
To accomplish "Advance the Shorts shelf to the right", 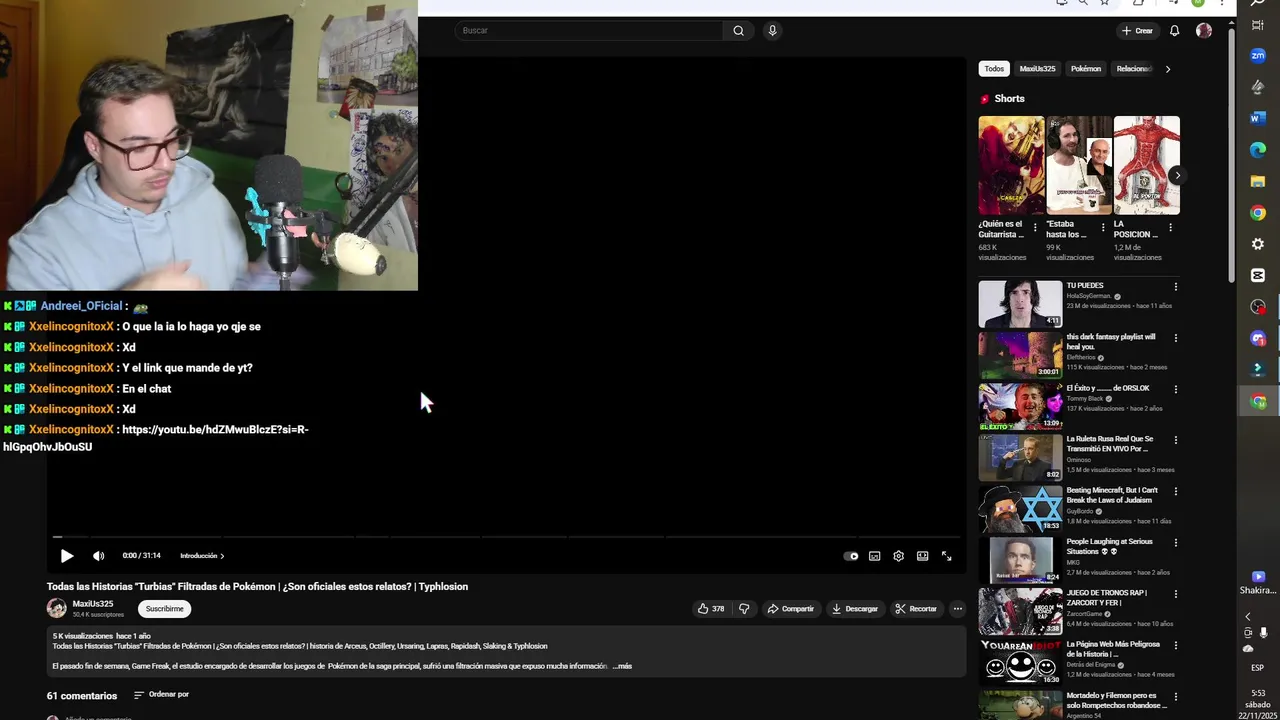I will pyautogui.click(x=1177, y=175).
